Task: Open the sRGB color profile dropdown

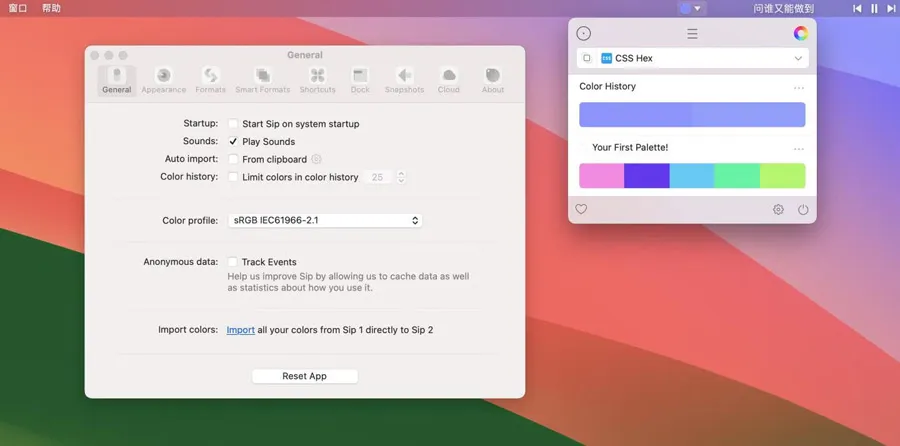Action: coord(325,220)
